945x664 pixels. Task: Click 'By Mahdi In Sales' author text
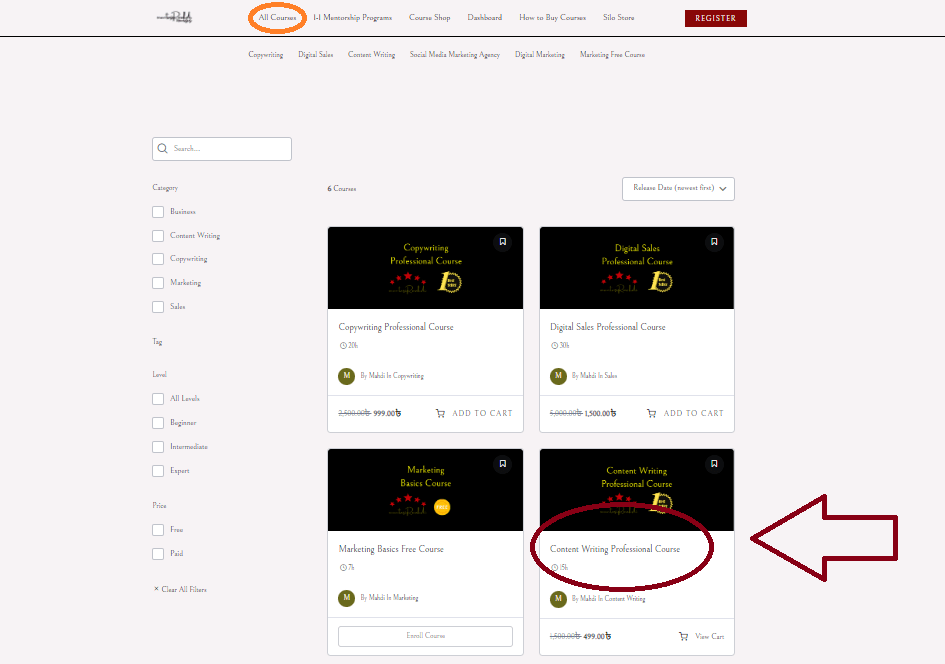point(594,376)
